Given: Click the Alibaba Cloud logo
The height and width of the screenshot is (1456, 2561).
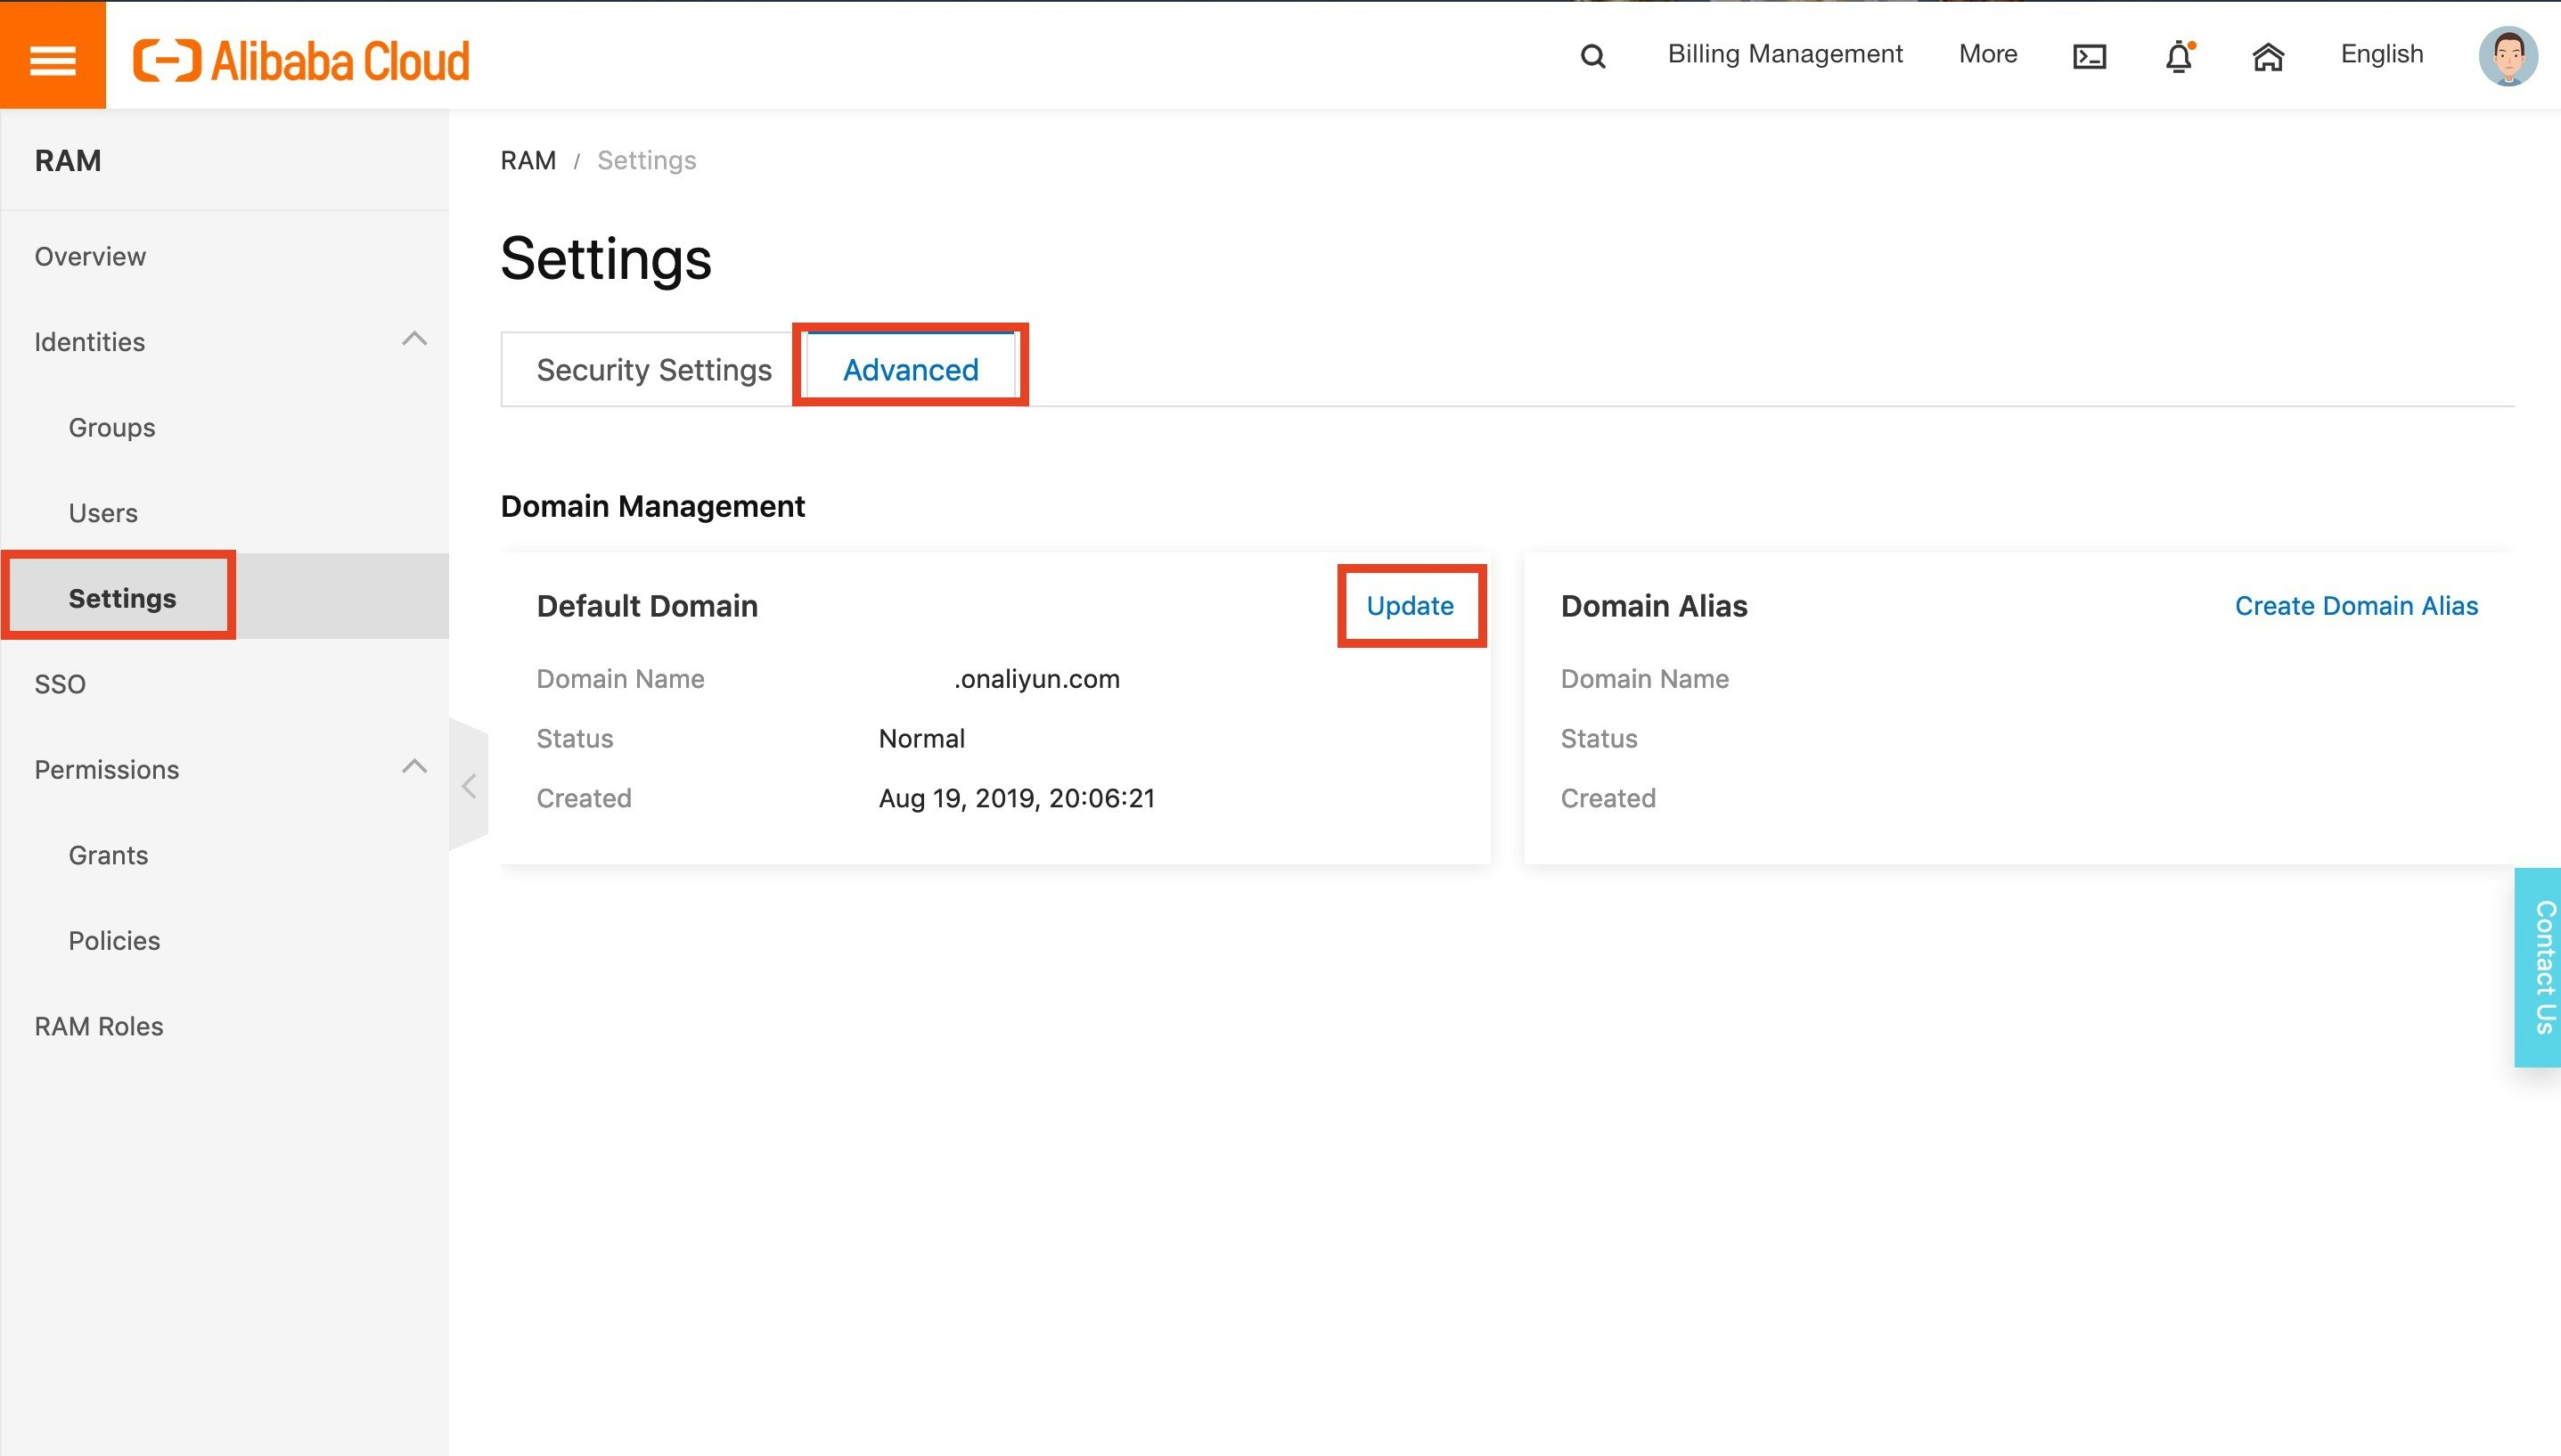Looking at the screenshot, I should tap(301, 60).
